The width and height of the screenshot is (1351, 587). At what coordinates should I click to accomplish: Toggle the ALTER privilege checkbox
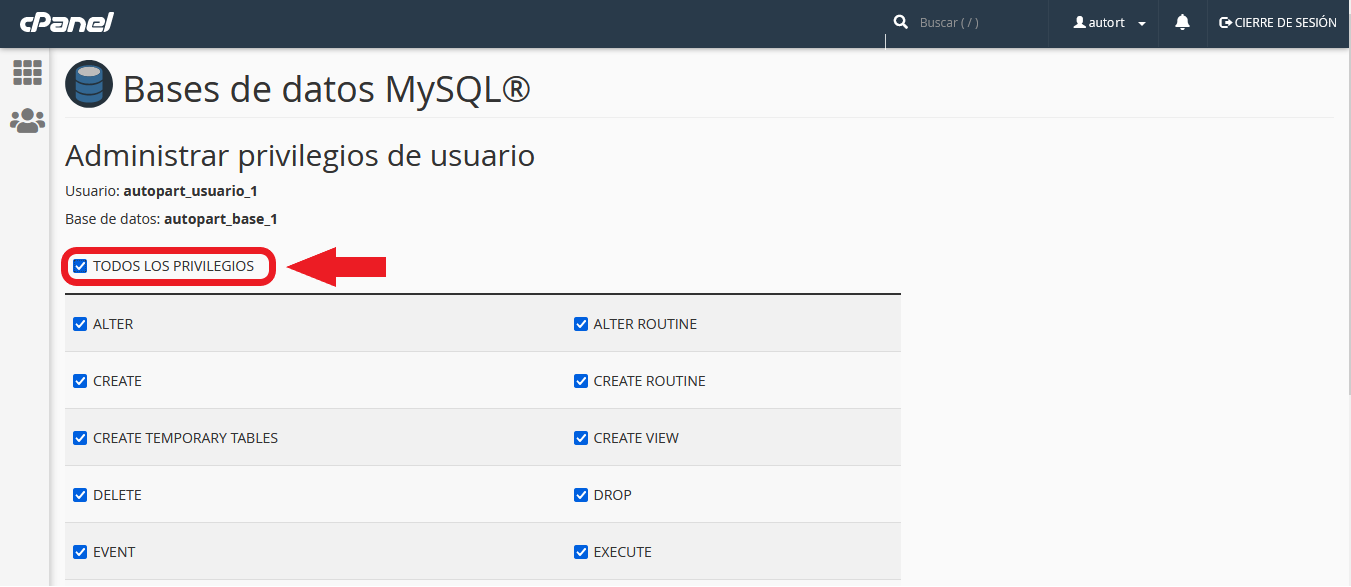click(x=80, y=324)
